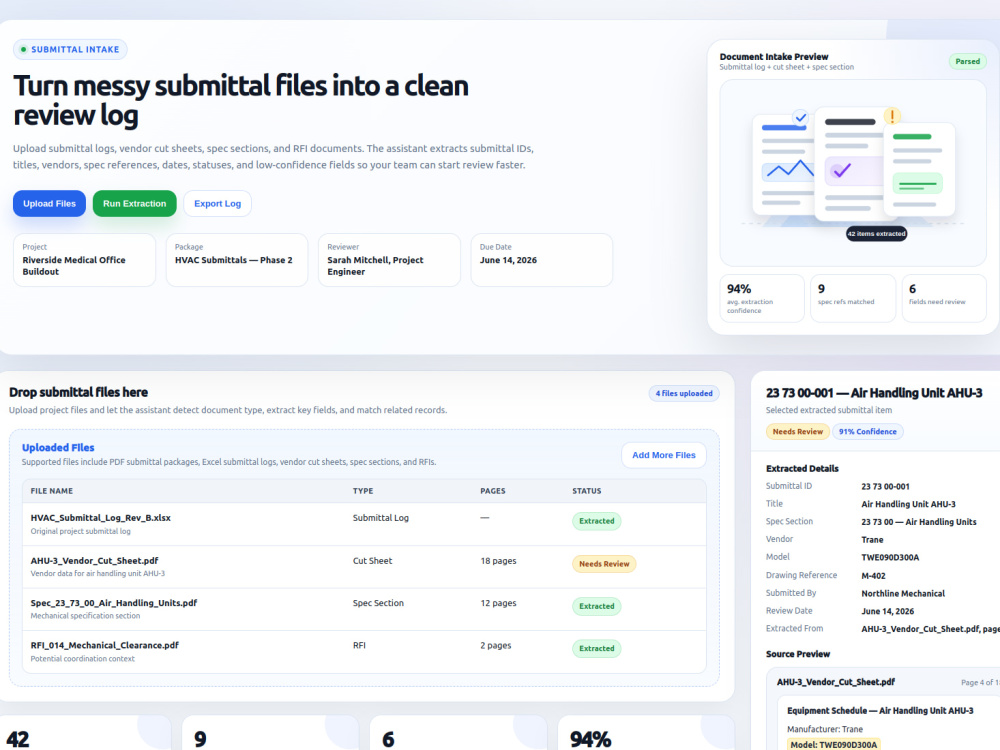The width and height of the screenshot is (1000, 750).
Task: Click the Submittal Log type cell
Action: (381, 518)
